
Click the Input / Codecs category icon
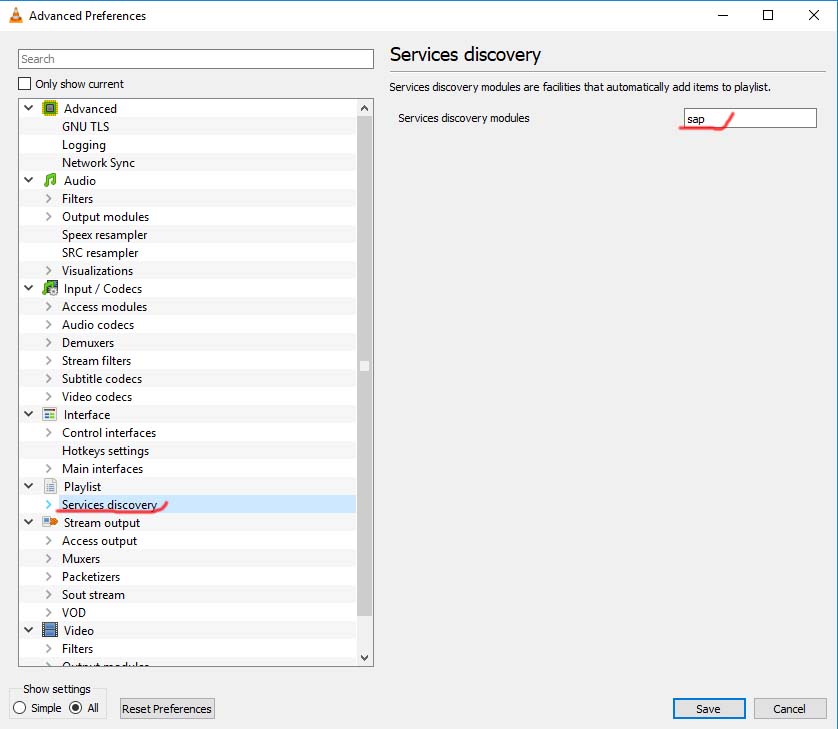pyautogui.click(x=50, y=289)
